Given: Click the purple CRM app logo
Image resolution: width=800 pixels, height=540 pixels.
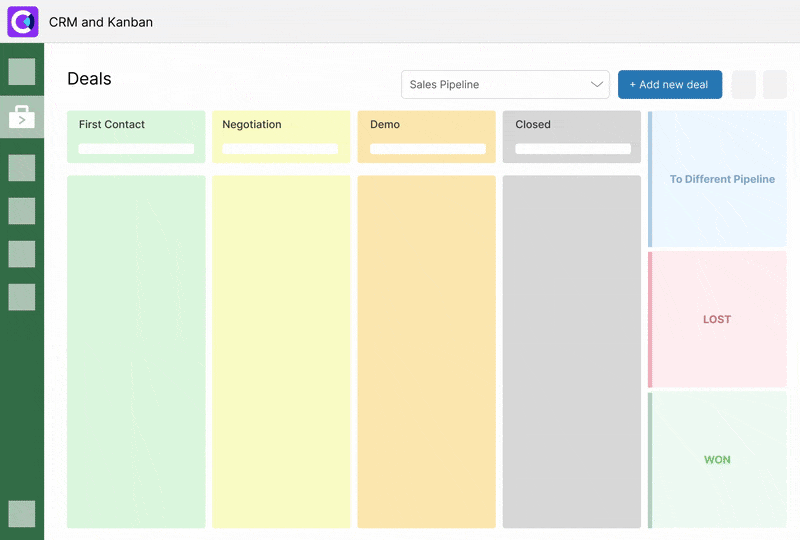Looking at the screenshot, I should (22, 21).
